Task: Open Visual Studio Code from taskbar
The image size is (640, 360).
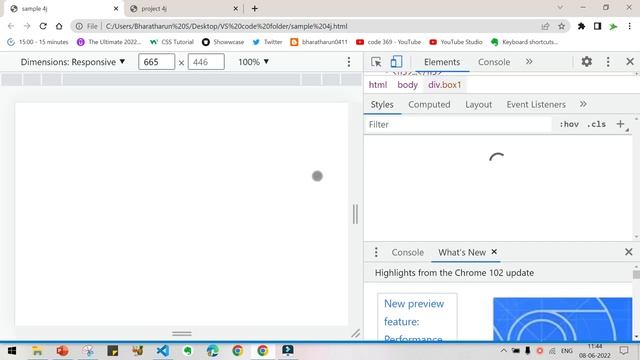Action: pos(162,351)
